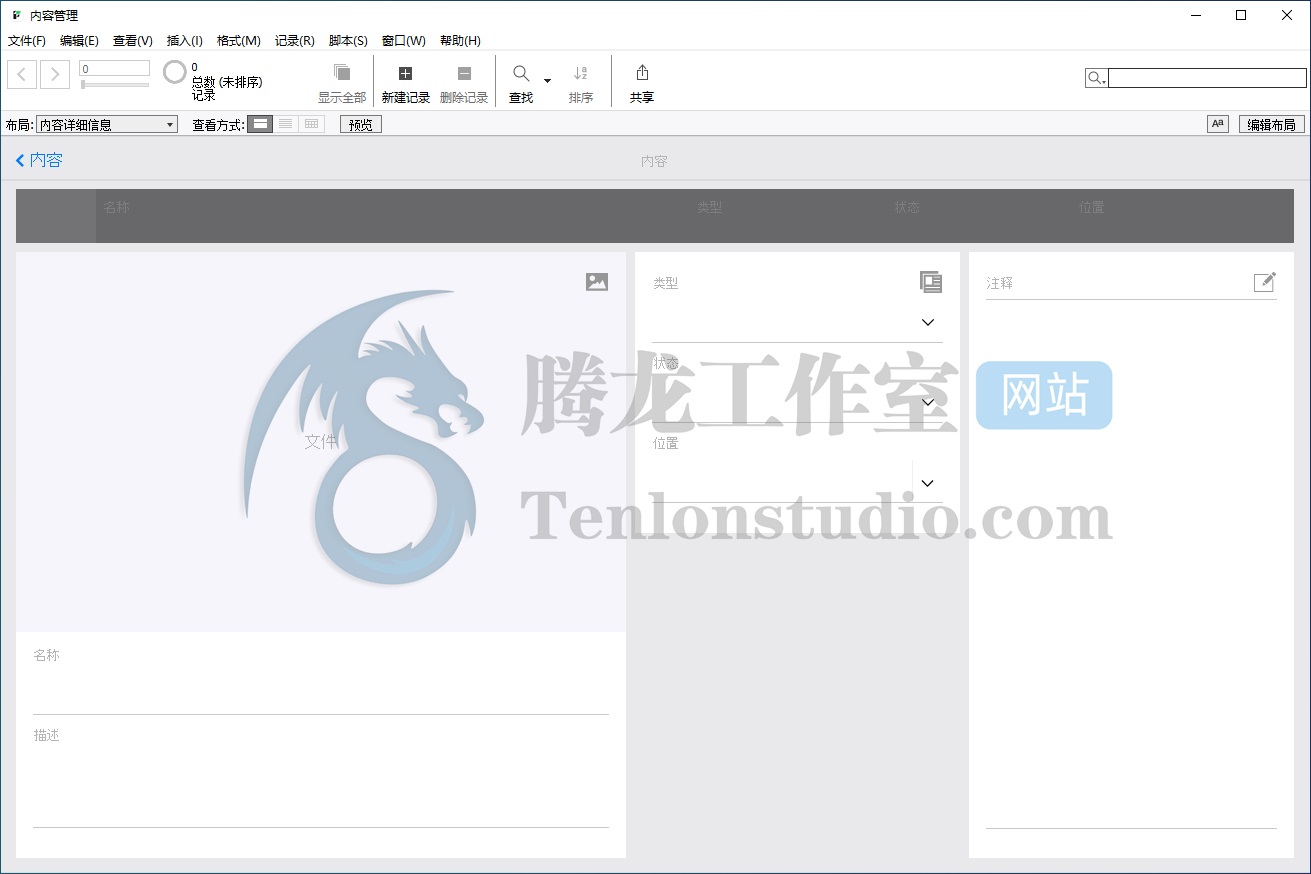Image resolution: width=1311 pixels, height=874 pixels.
Task: Click the Share (共享) icon
Action: click(642, 73)
